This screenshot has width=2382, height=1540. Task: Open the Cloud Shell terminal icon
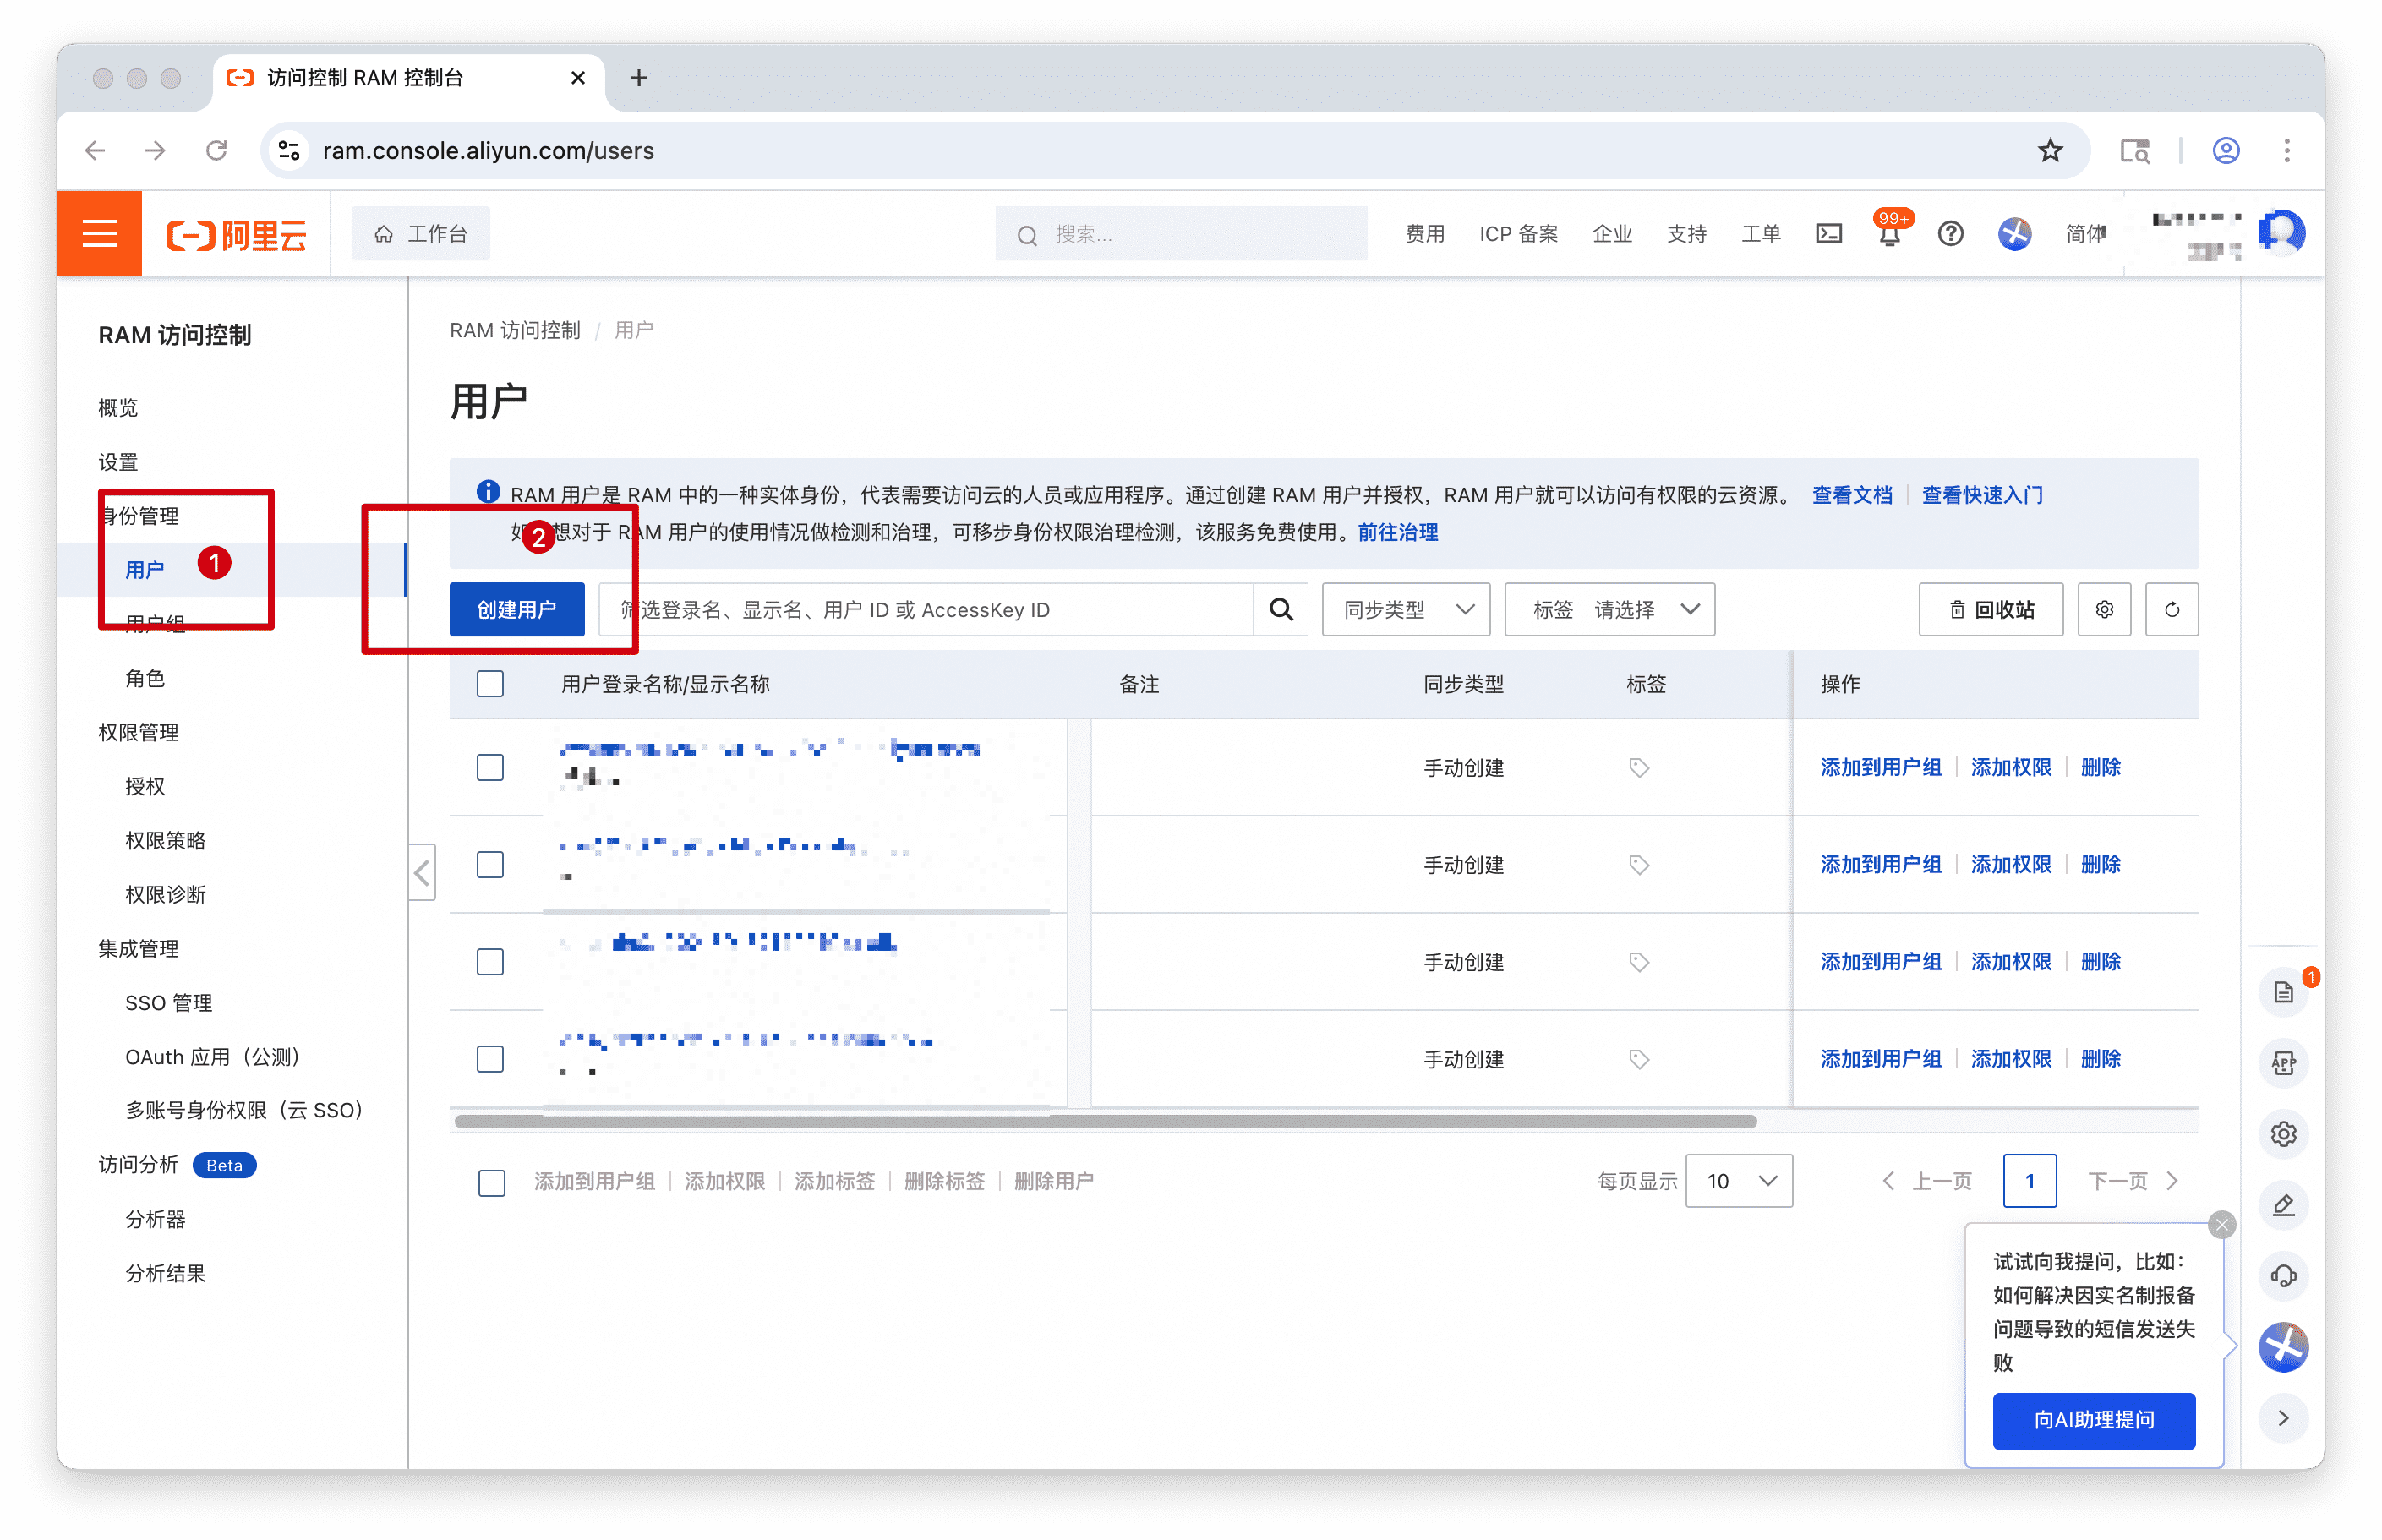(x=1828, y=234)
